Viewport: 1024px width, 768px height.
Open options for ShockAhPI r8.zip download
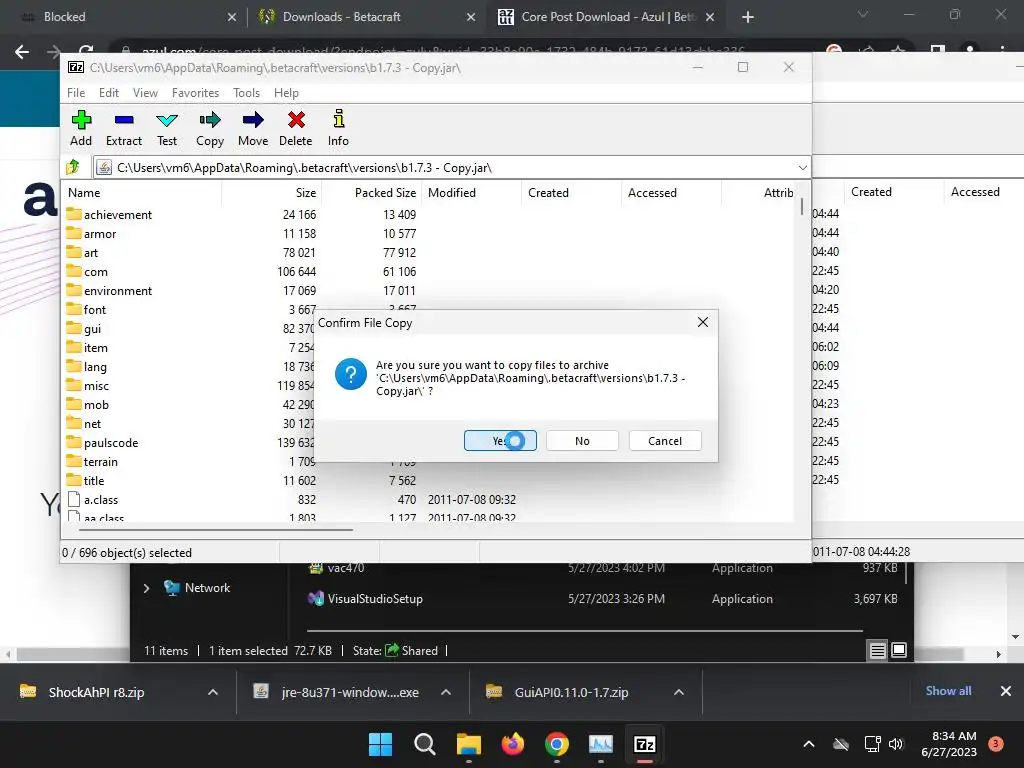[x=213, y=692]
